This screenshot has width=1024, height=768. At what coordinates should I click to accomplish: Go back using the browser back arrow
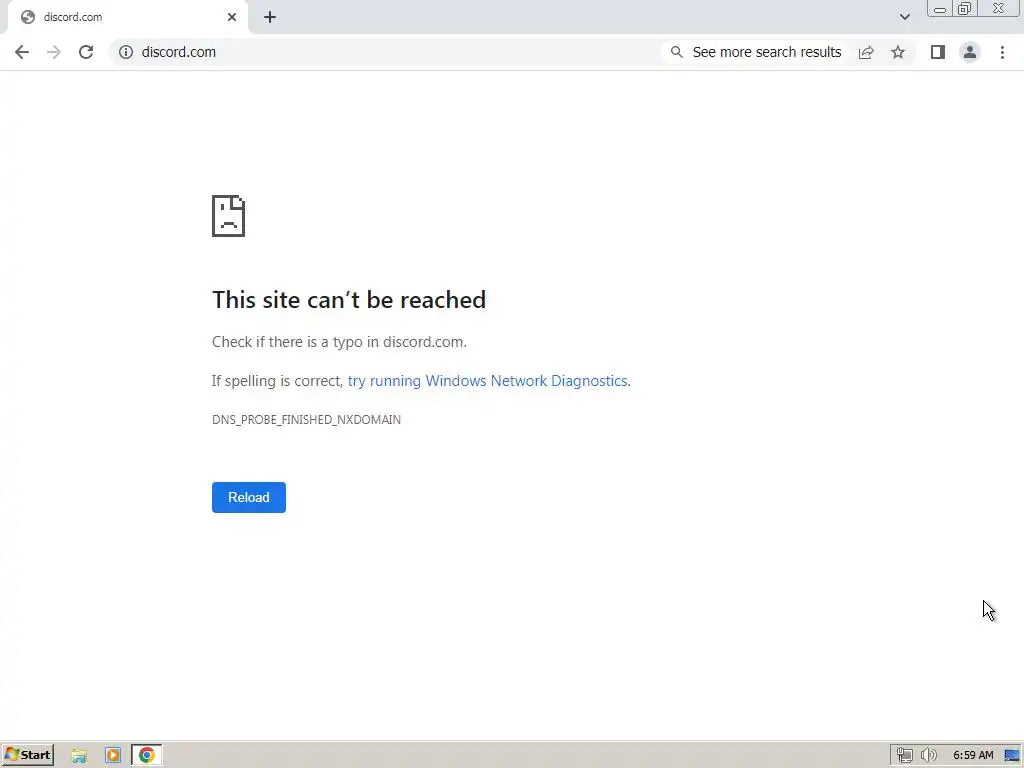[x=22, y=52]
